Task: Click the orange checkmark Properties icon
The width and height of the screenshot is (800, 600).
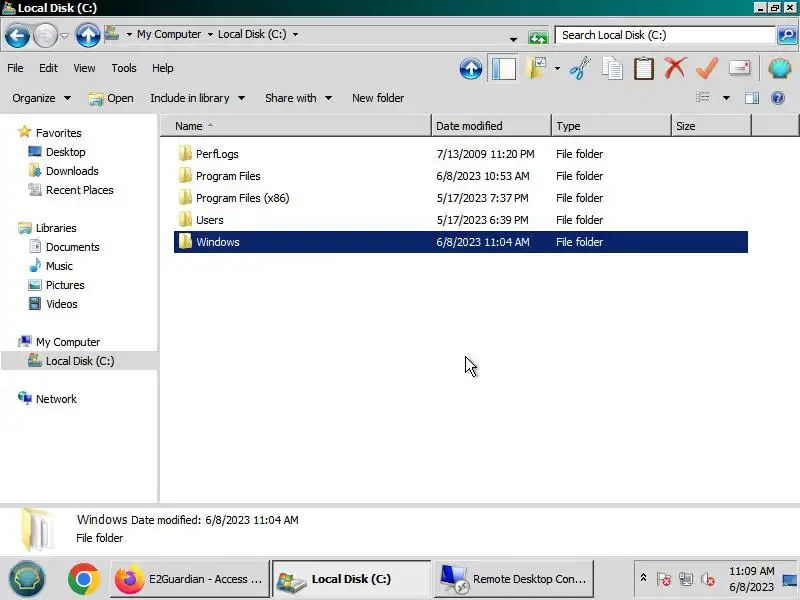Action: click(707, 68)
